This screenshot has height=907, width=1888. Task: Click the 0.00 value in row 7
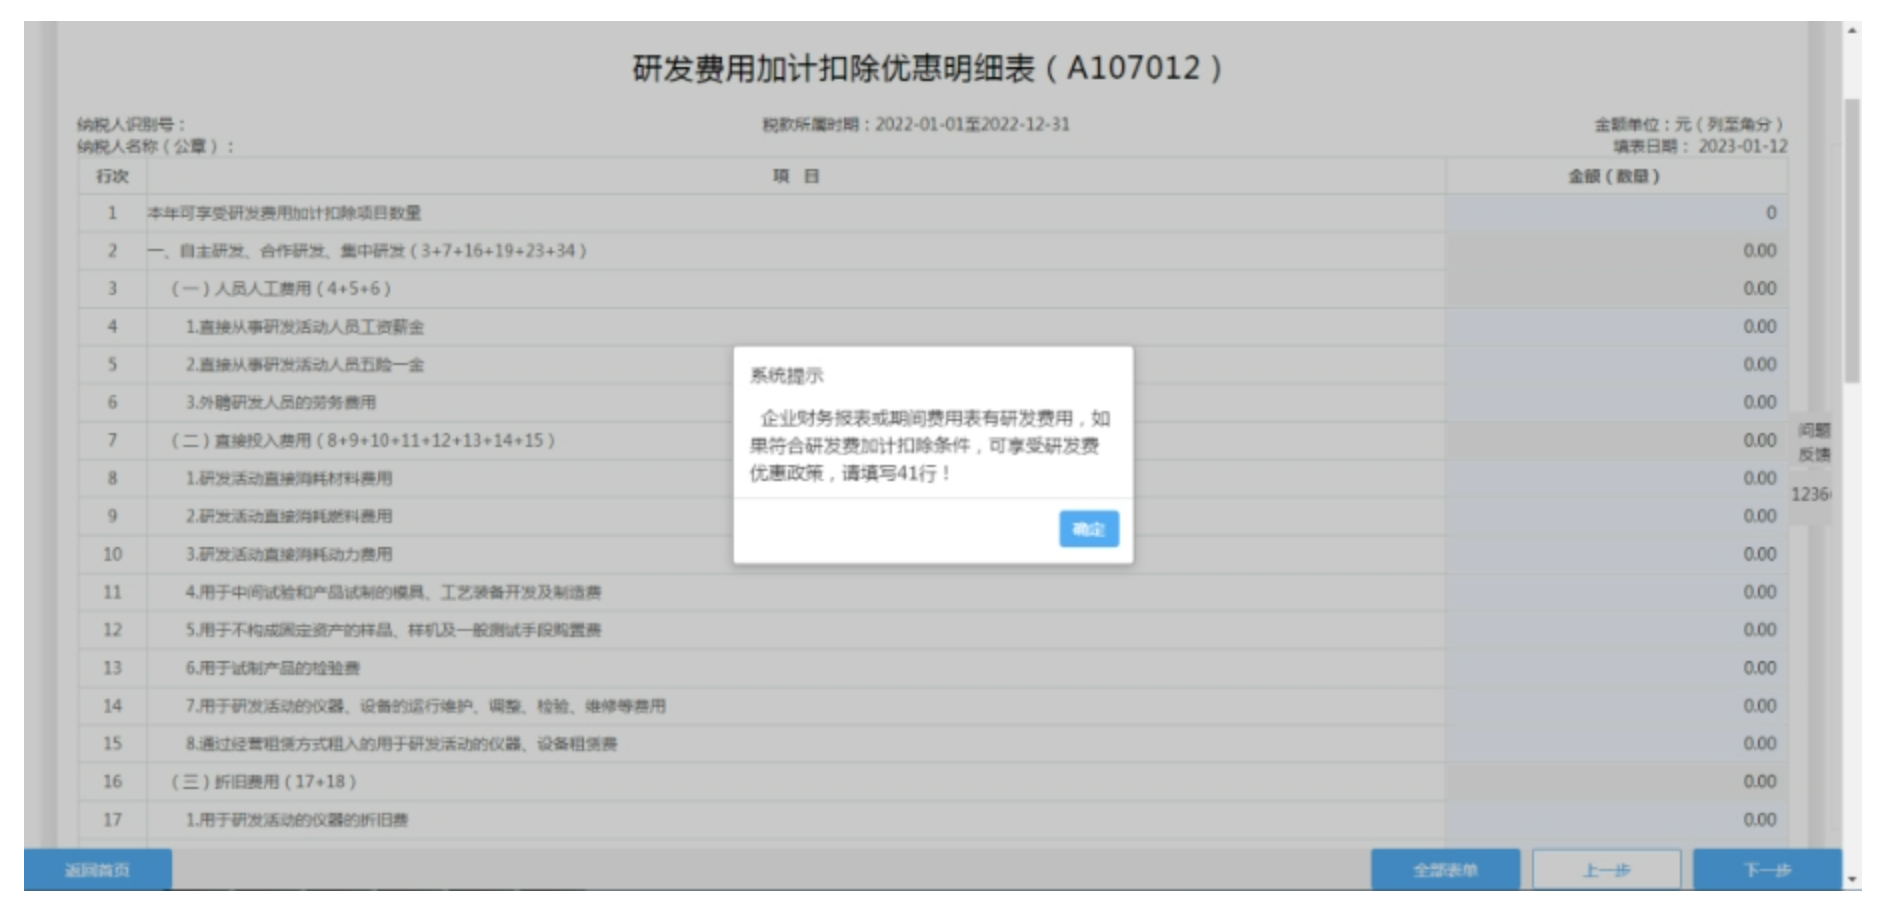[x=1760, y=440]
